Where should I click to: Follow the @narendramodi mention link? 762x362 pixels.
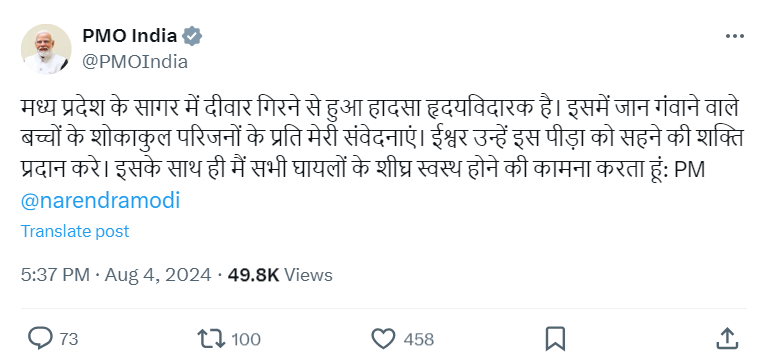[100, 200]
